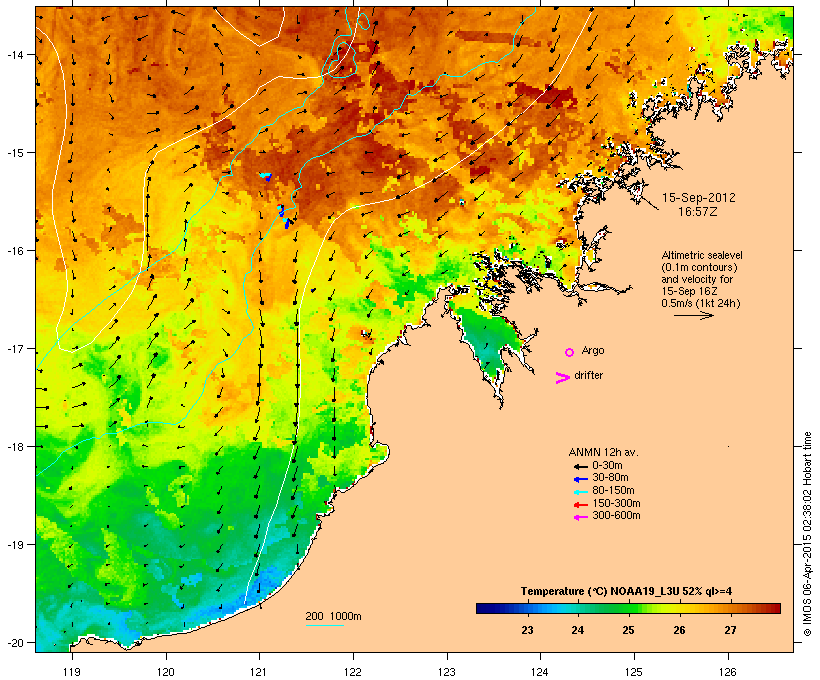Click the '300-600m' depth label
This screenshot has width=820, height=680.
[x=616, y=516]
